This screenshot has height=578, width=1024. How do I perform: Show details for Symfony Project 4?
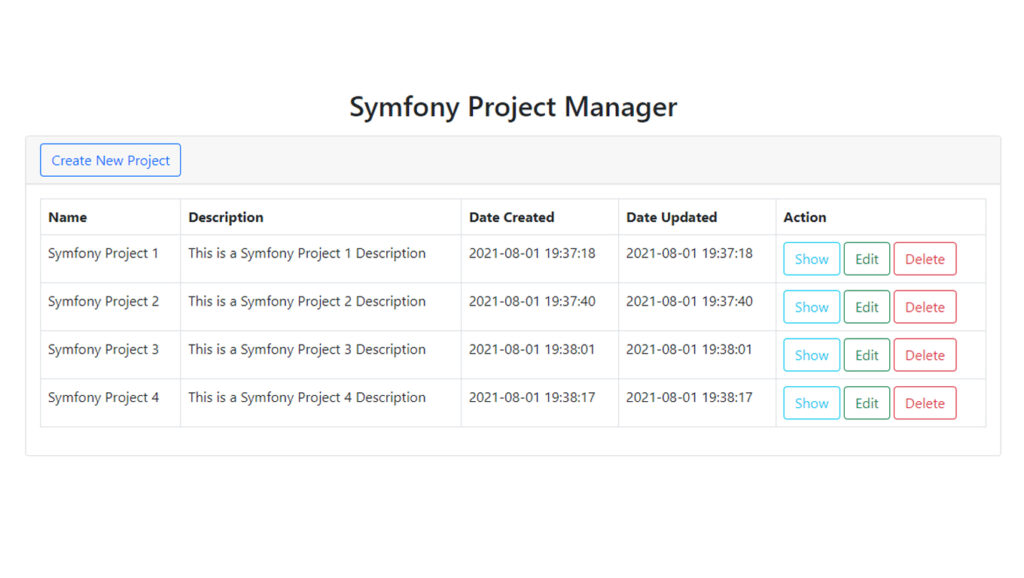[x=812, y=403]
